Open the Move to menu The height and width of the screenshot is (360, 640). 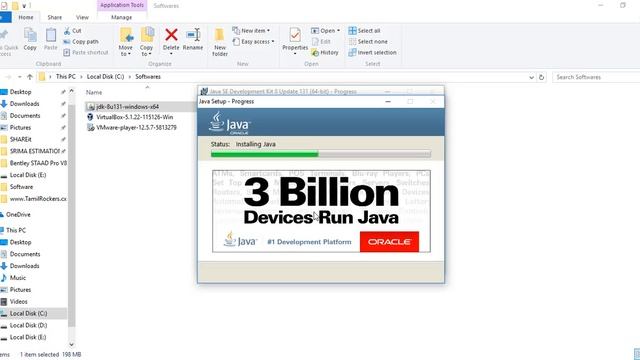[126, 42]
